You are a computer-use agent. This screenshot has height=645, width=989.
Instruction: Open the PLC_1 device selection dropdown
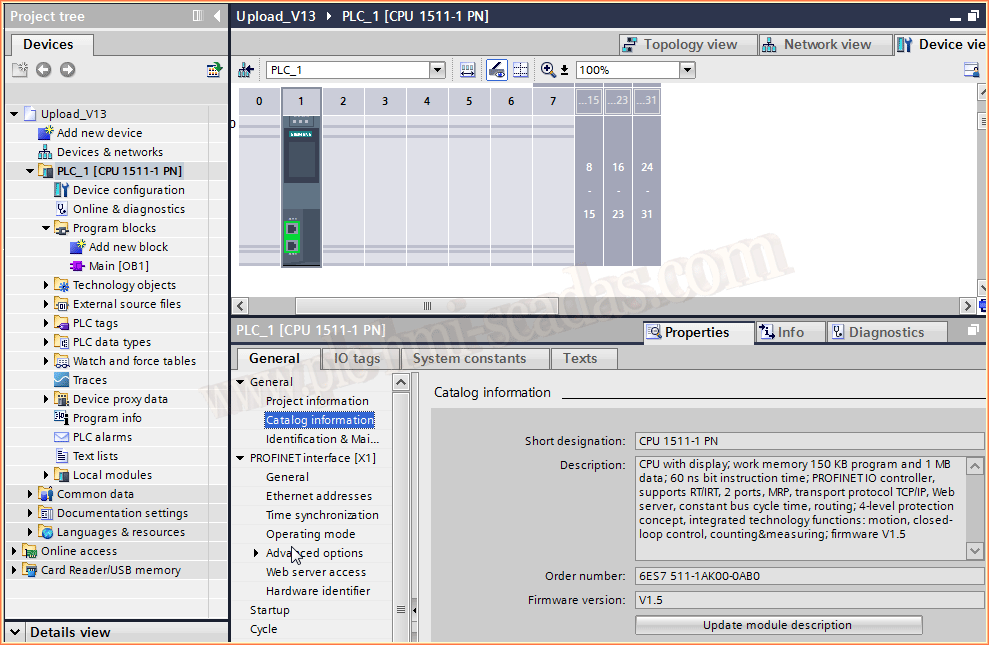(x=437, y=70)
